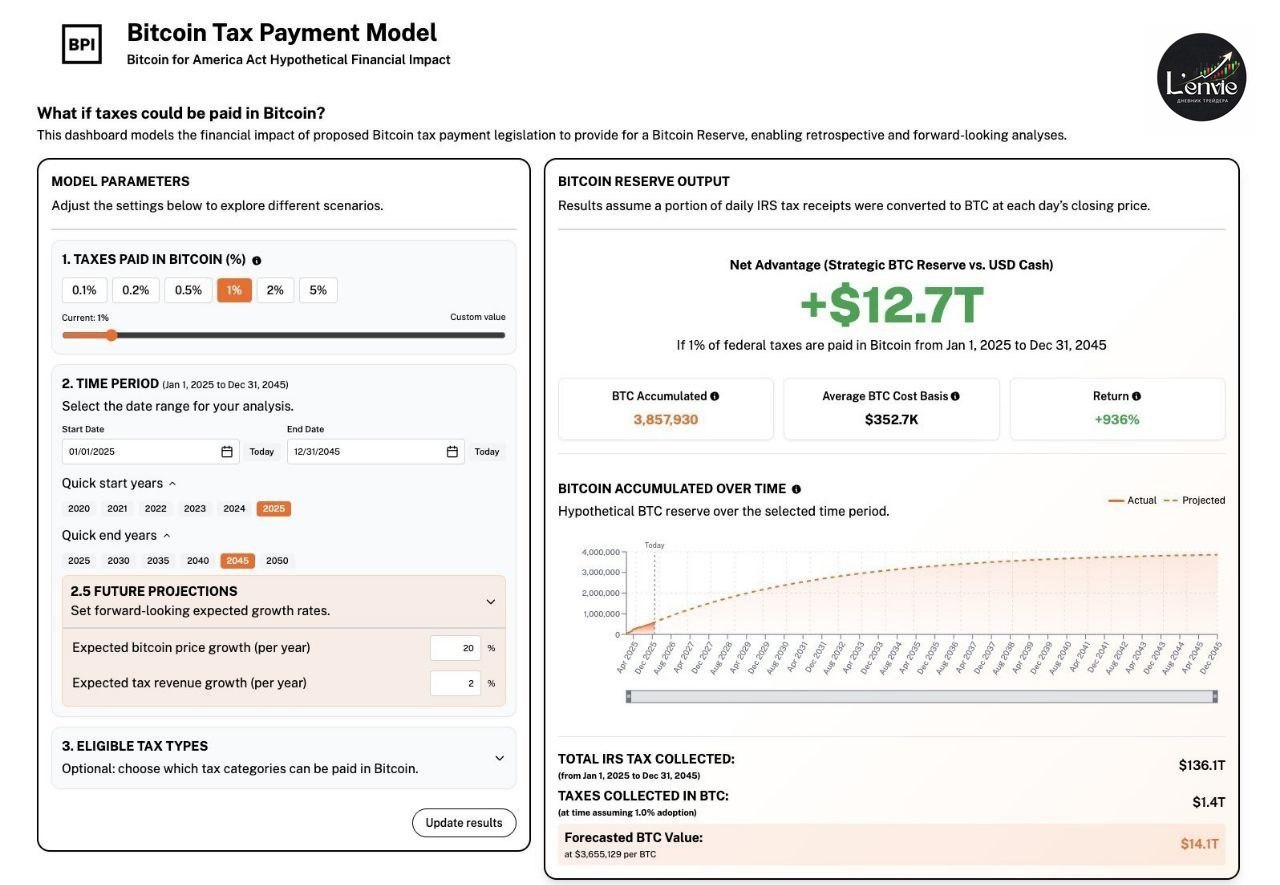Image resolution: width=1280 pixels, height=885 pixels.
Task: Click the BPI logo icon
Action: tap(82, 44)
